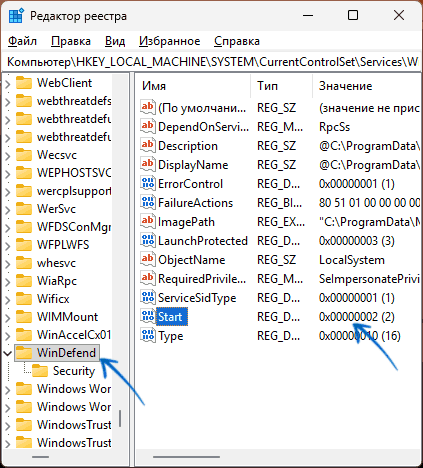Expand the Wecsvc key
Image resolution: width=423 pixels, height=468 pixels.
[7, 155]
